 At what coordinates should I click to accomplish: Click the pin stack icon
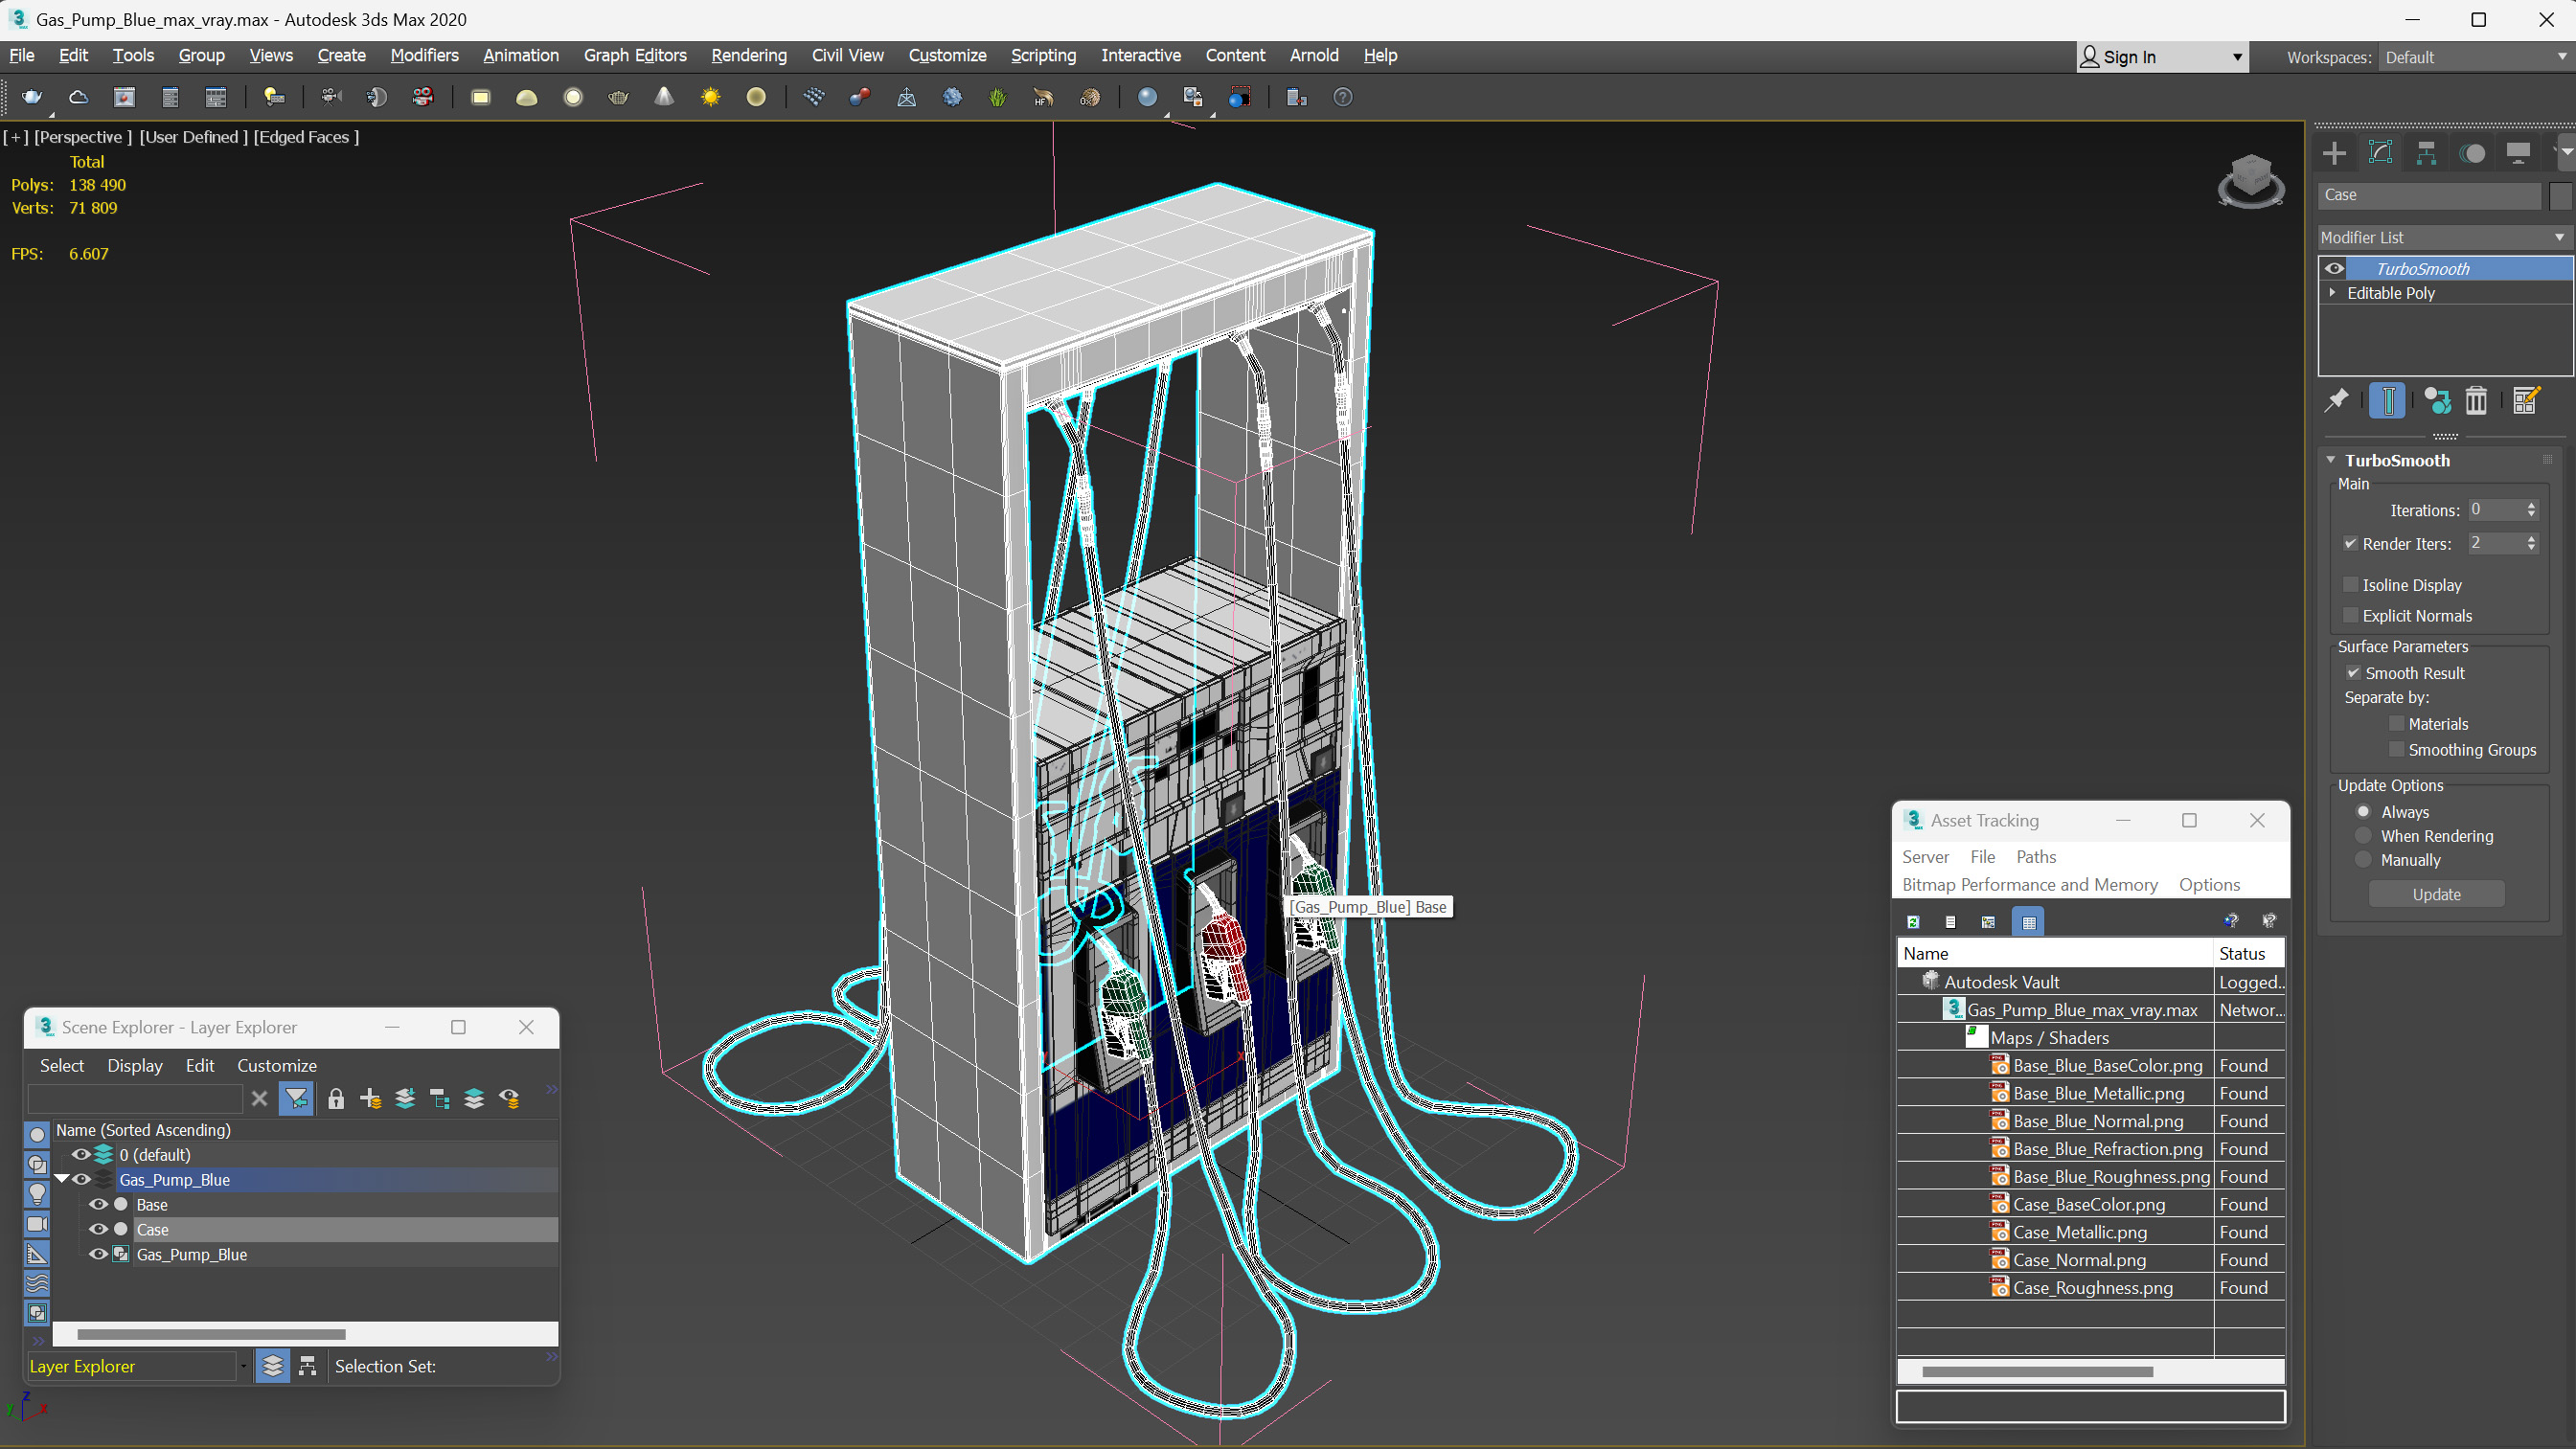[2336, 401]
